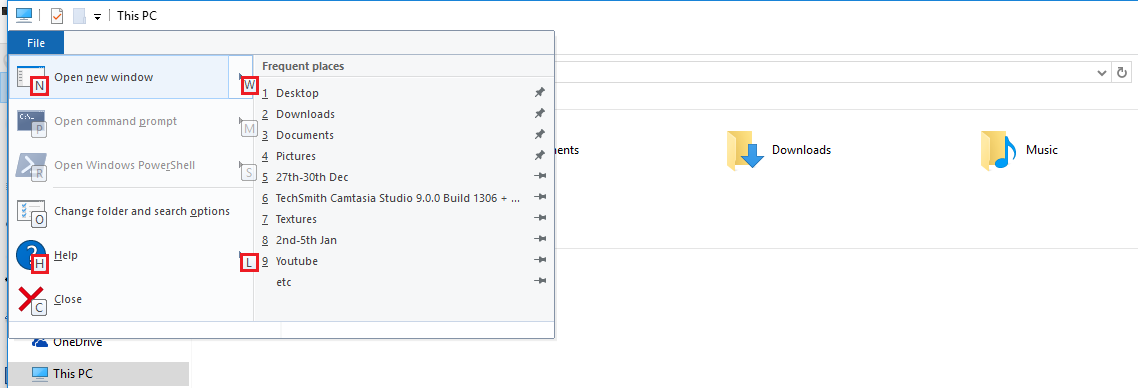Pin Textures to the list
The image size is (1138, 388).
click(x=539, y=218)
